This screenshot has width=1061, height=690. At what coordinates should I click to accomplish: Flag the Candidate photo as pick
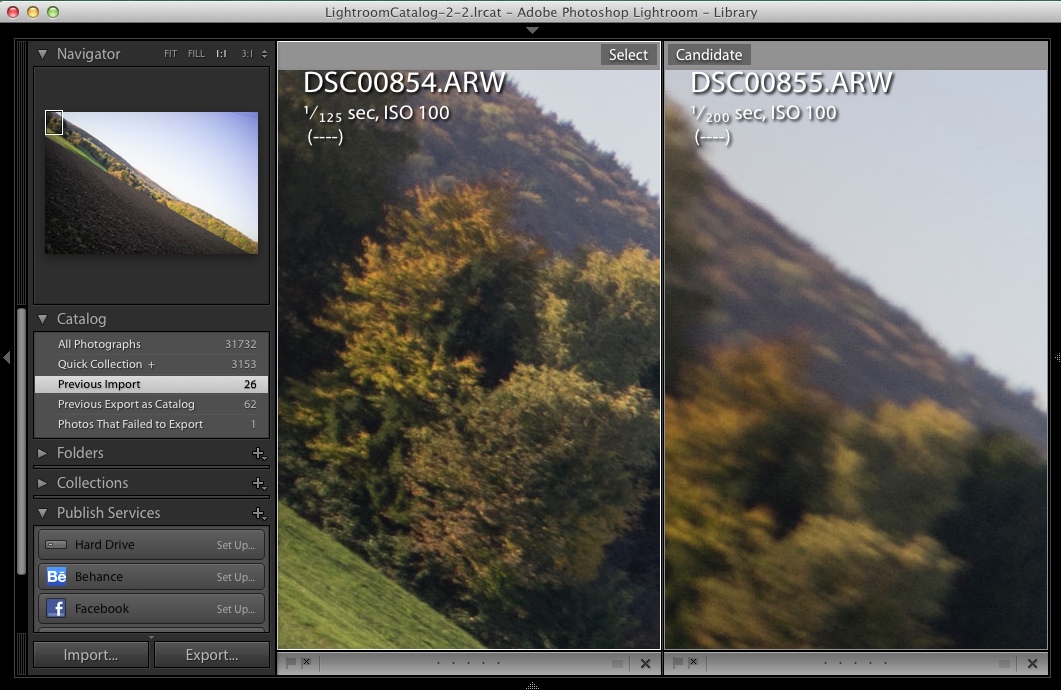[x=677, y=662]
